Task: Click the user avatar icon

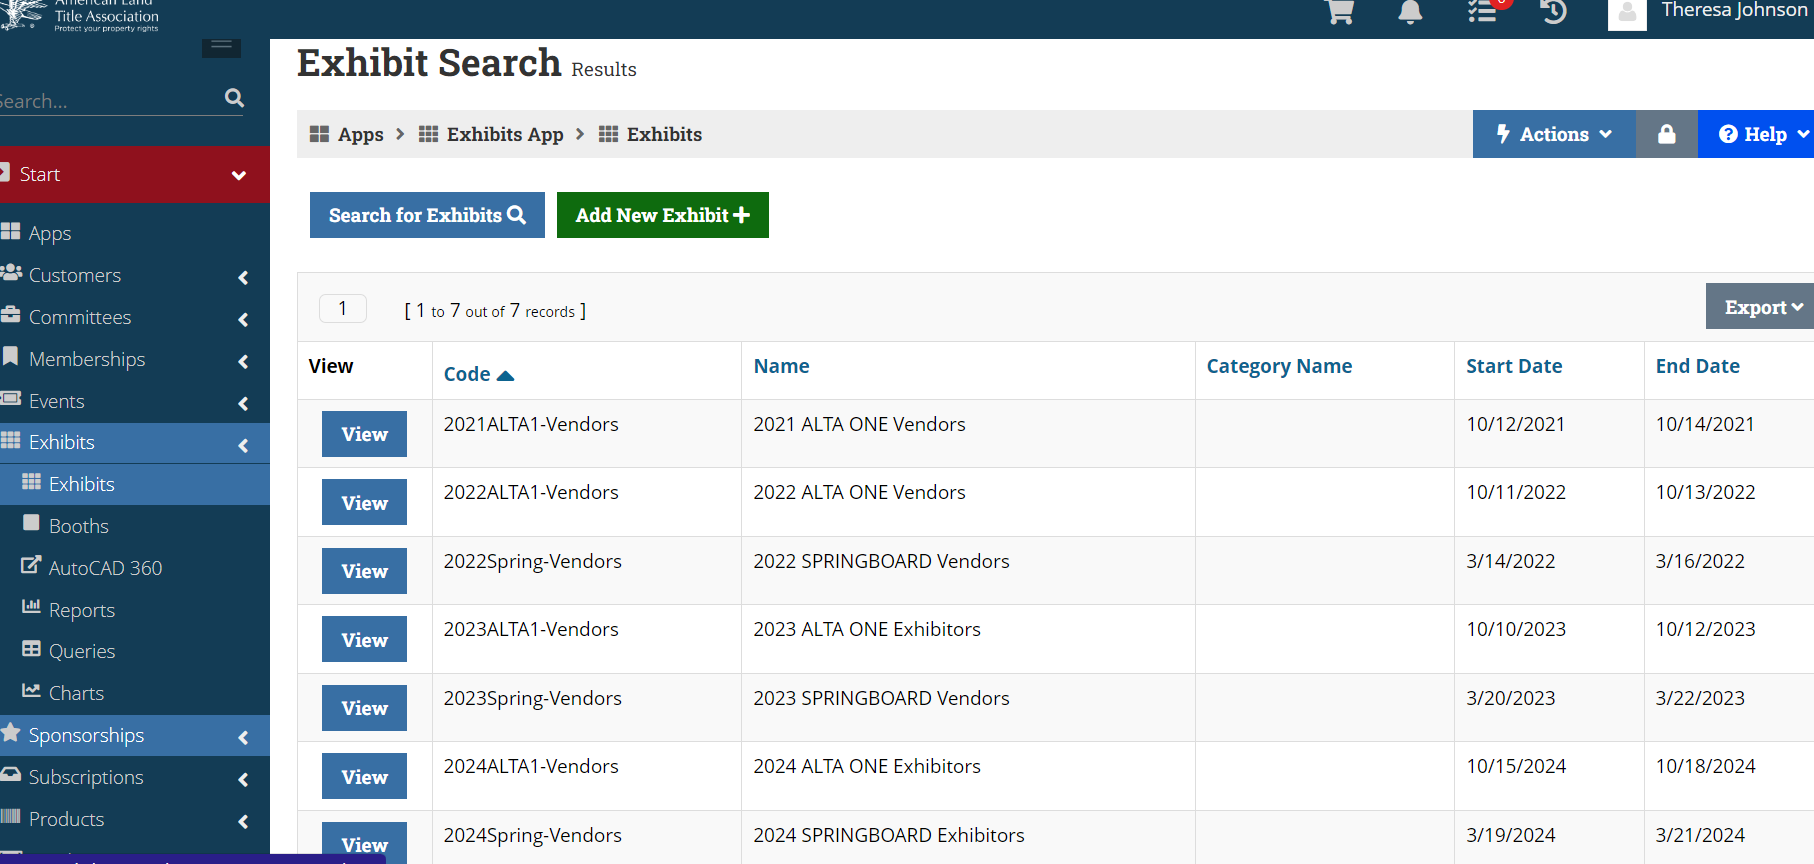Action: 1627,14
